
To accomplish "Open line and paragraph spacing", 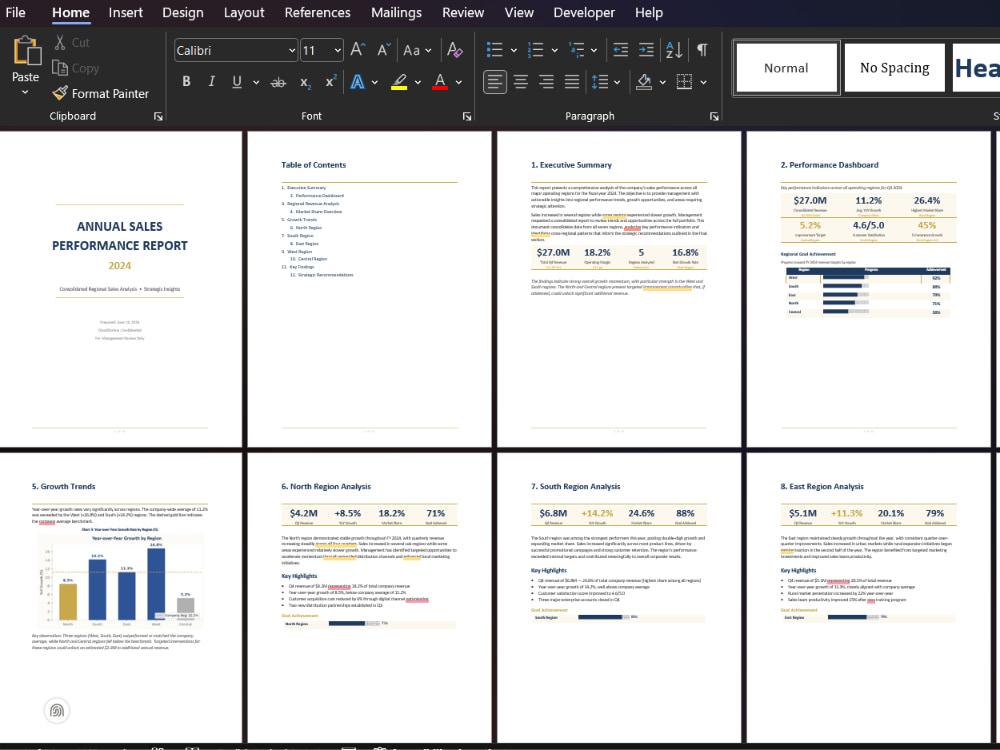I will coord(599,82).
